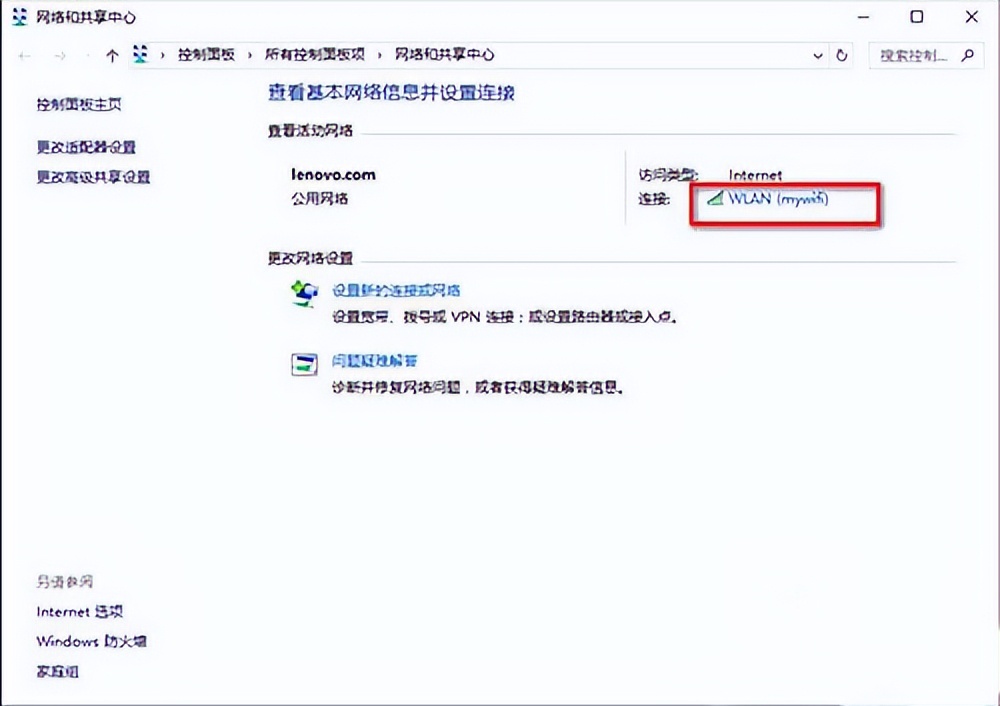This screenshot has height=706, width=1000.
Task: Click the Network and Sharing Center title bar icon
Action: coord(20,17)
